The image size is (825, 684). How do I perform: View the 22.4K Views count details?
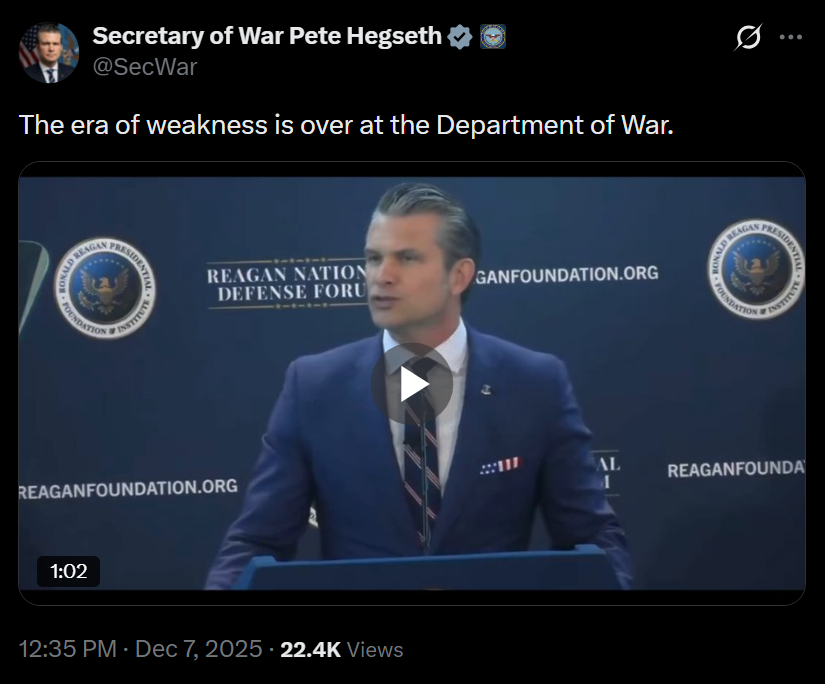341,649
